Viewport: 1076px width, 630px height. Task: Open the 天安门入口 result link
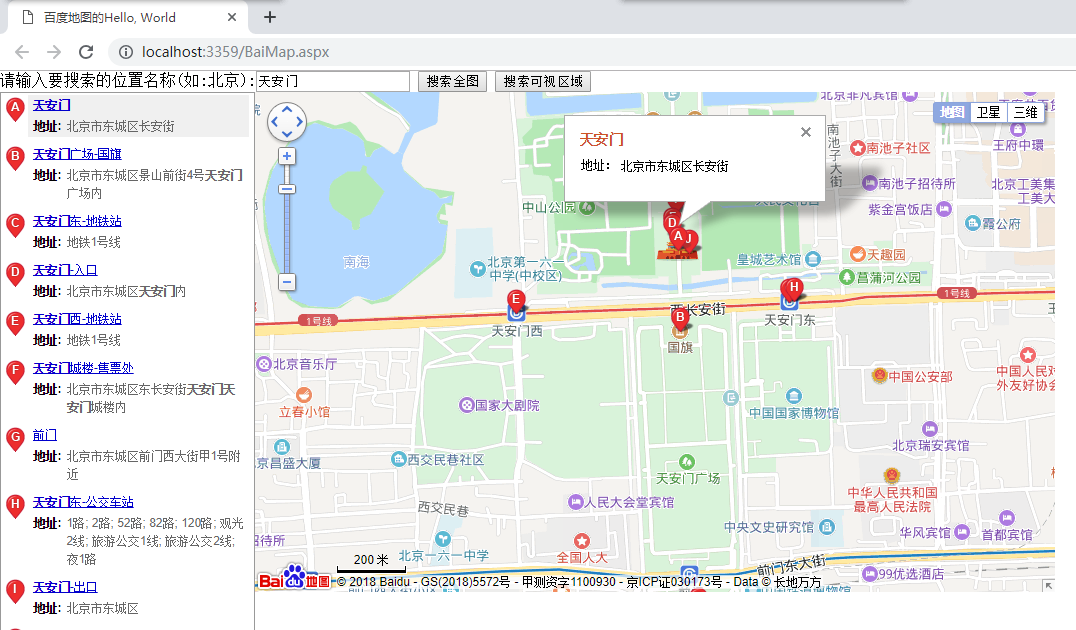point(65,270)
